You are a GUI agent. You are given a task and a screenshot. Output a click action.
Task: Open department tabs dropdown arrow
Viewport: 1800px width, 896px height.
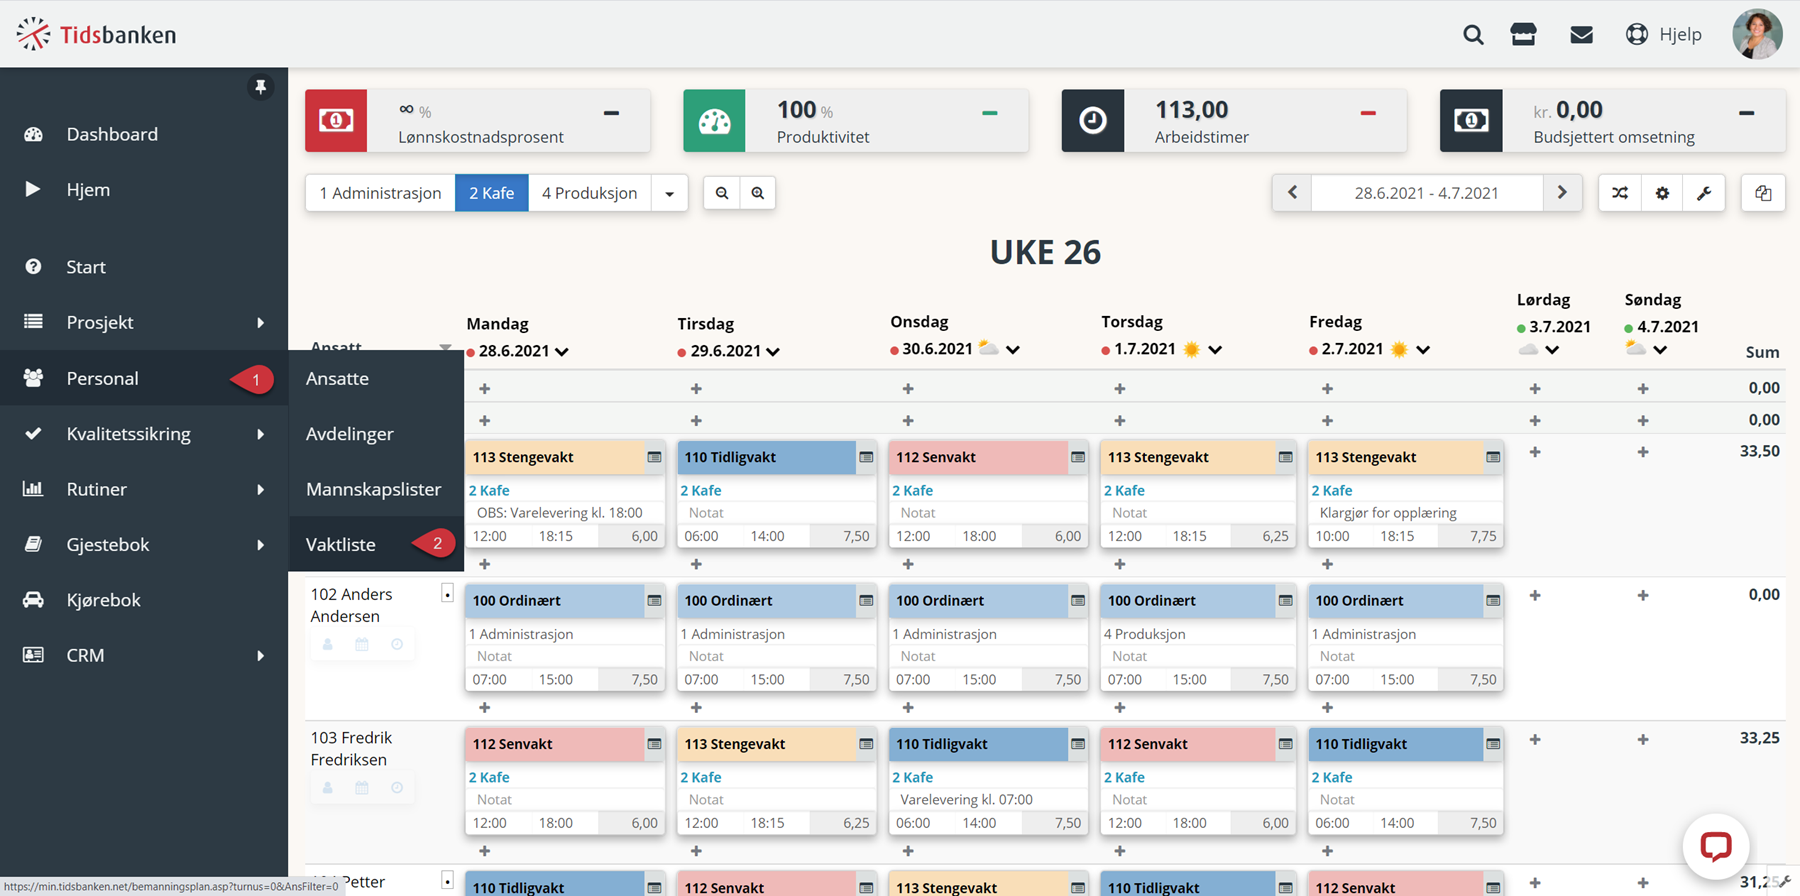(x=669, y=193)
